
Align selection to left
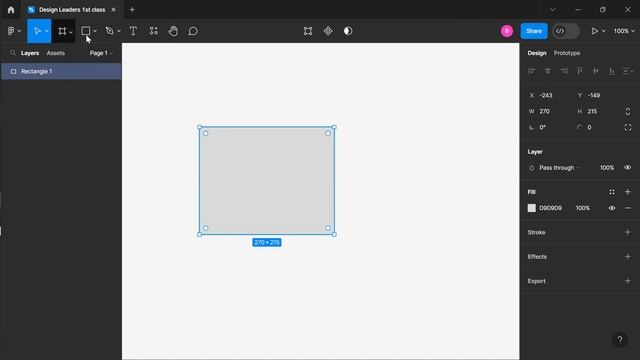(x=531, y=71)
